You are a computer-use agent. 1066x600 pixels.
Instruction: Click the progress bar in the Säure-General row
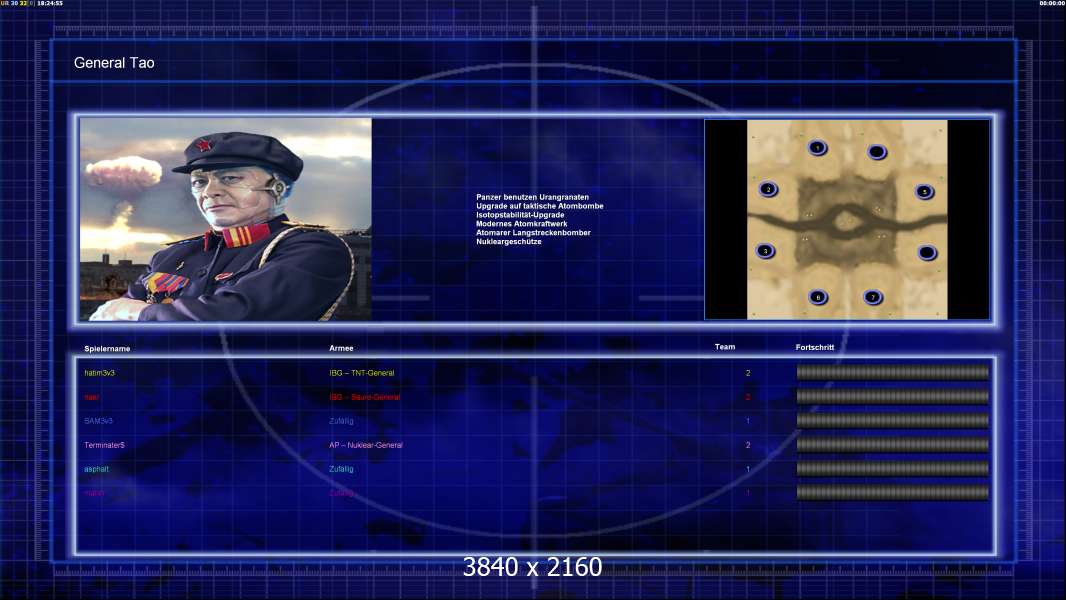click(x=893, y=396)
